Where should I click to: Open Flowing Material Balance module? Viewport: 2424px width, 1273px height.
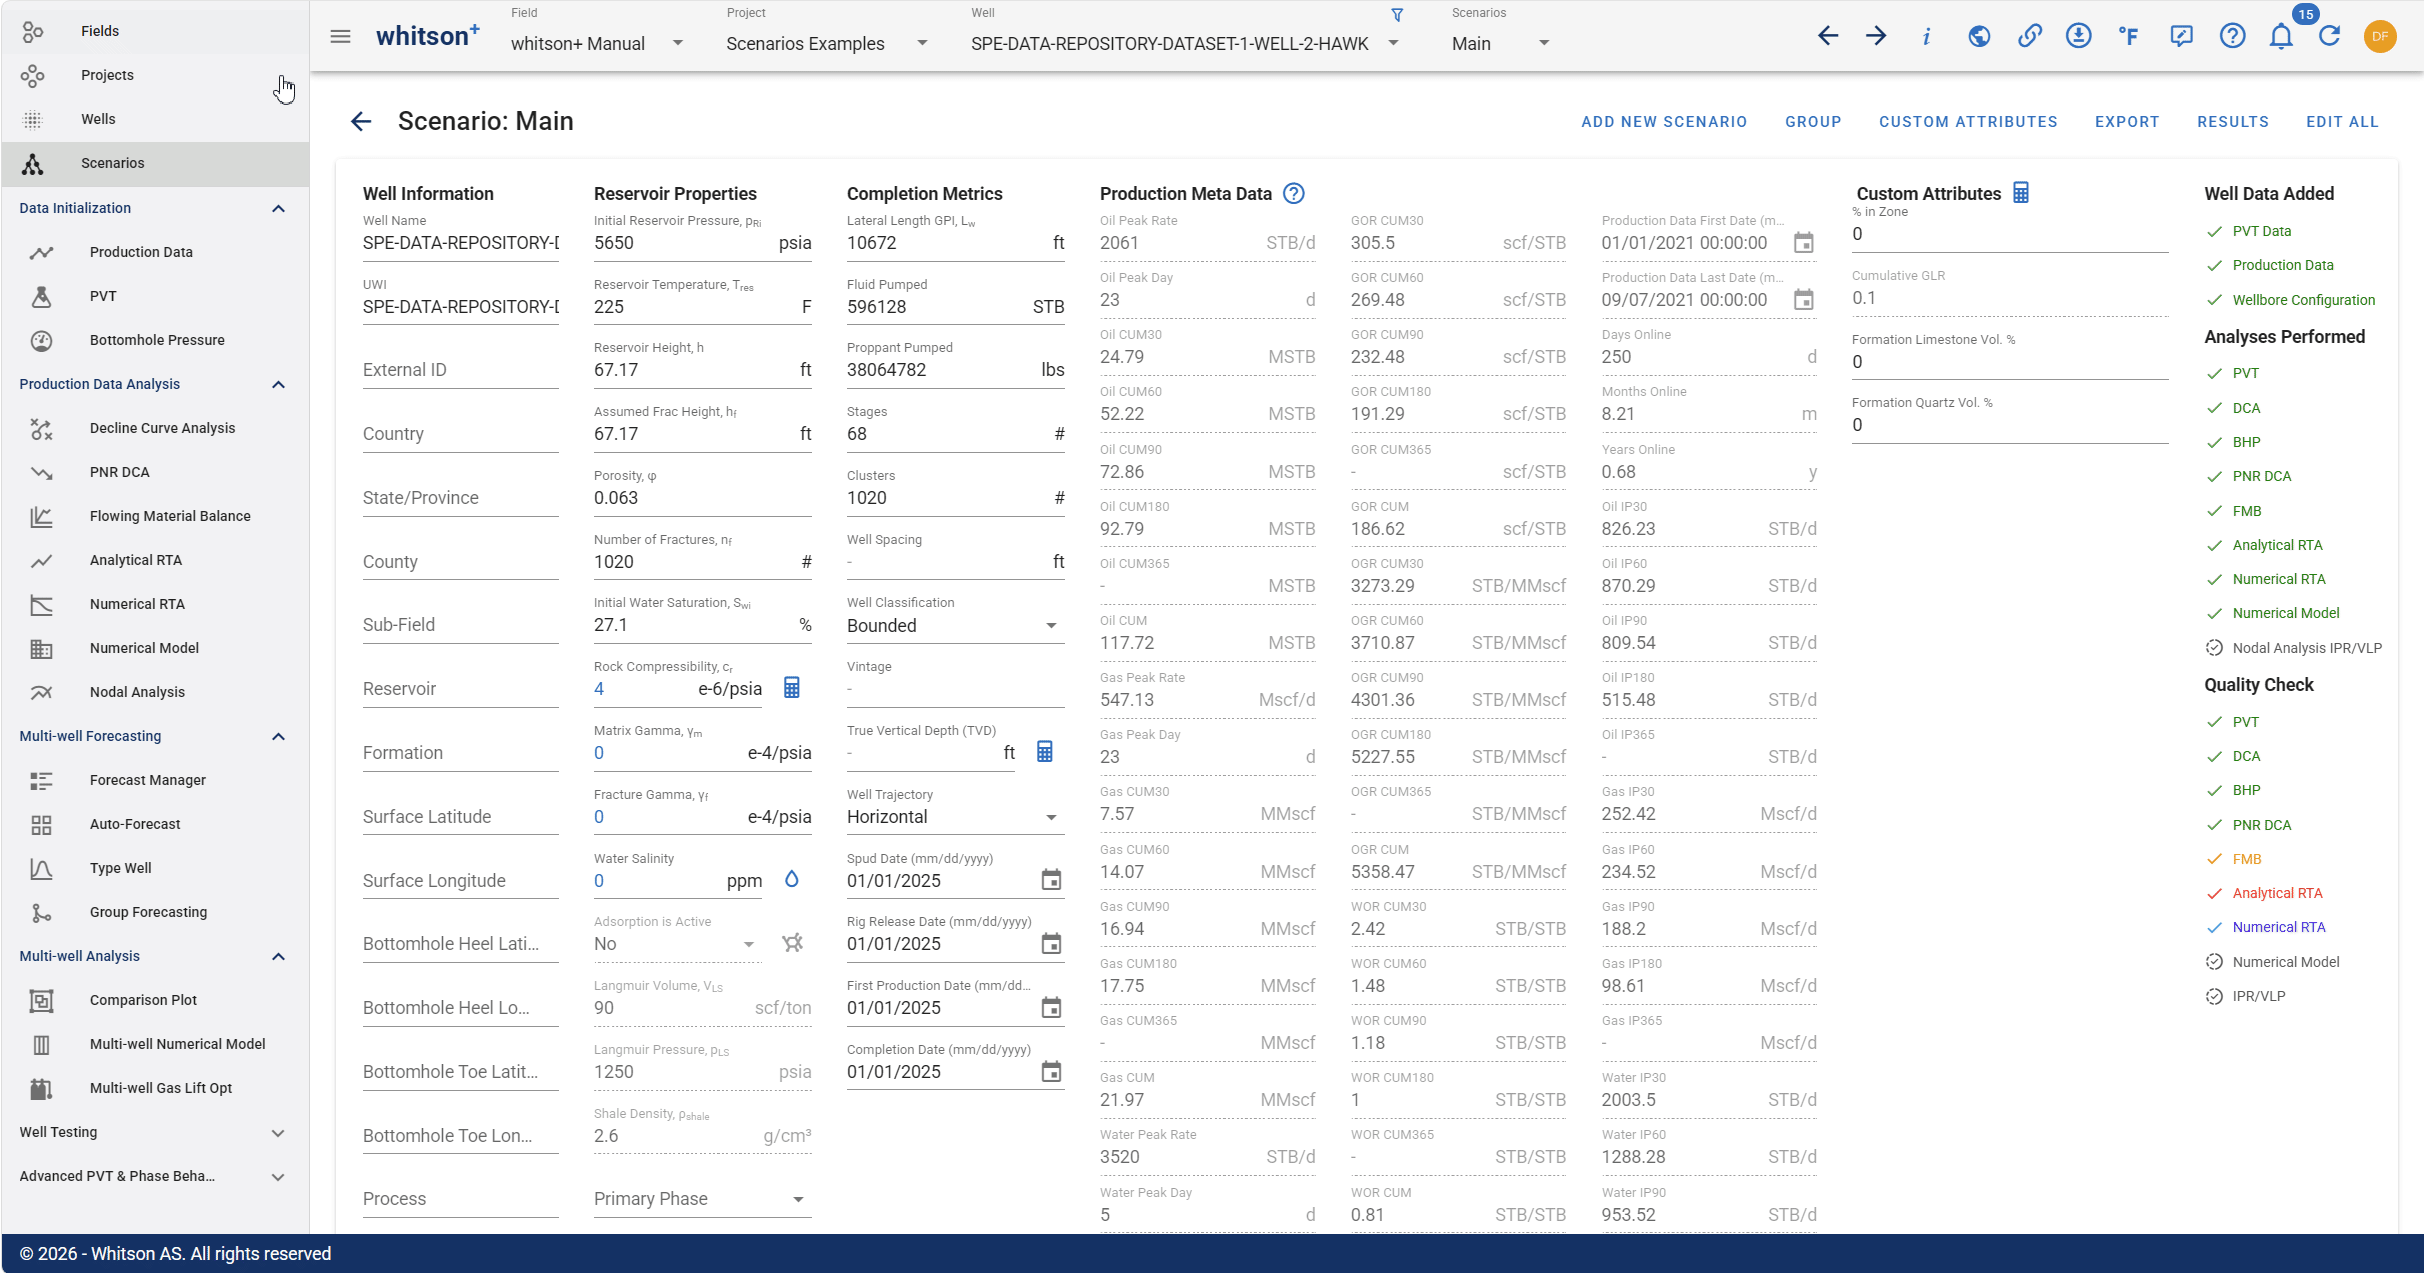click(155, 516)
